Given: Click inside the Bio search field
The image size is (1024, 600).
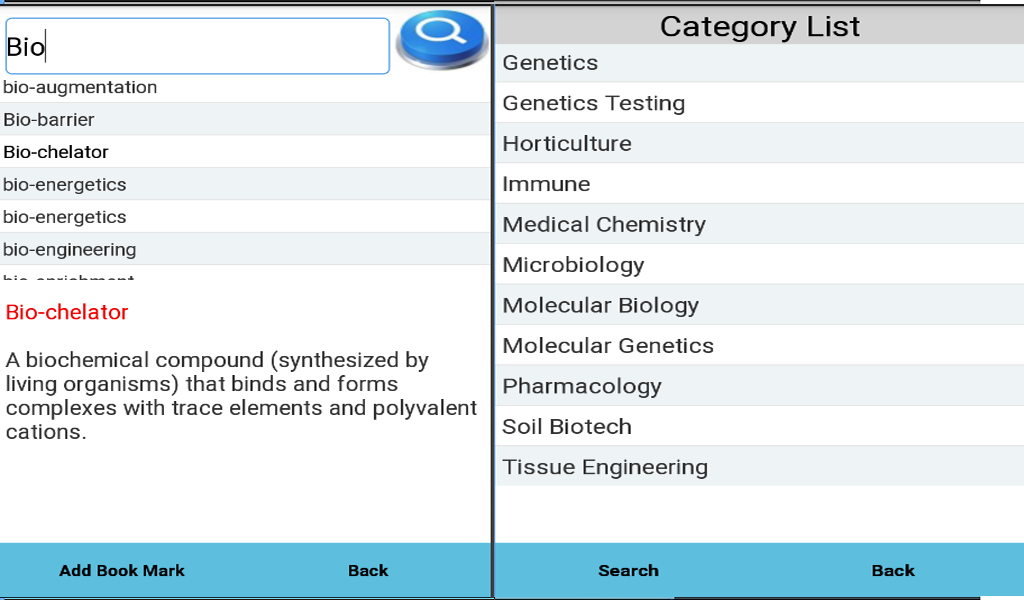Looking at the screenshot, I should pos(197,45).
